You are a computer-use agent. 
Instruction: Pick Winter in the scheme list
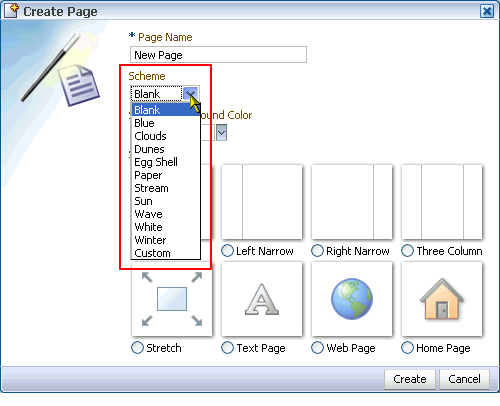[166, 240]
